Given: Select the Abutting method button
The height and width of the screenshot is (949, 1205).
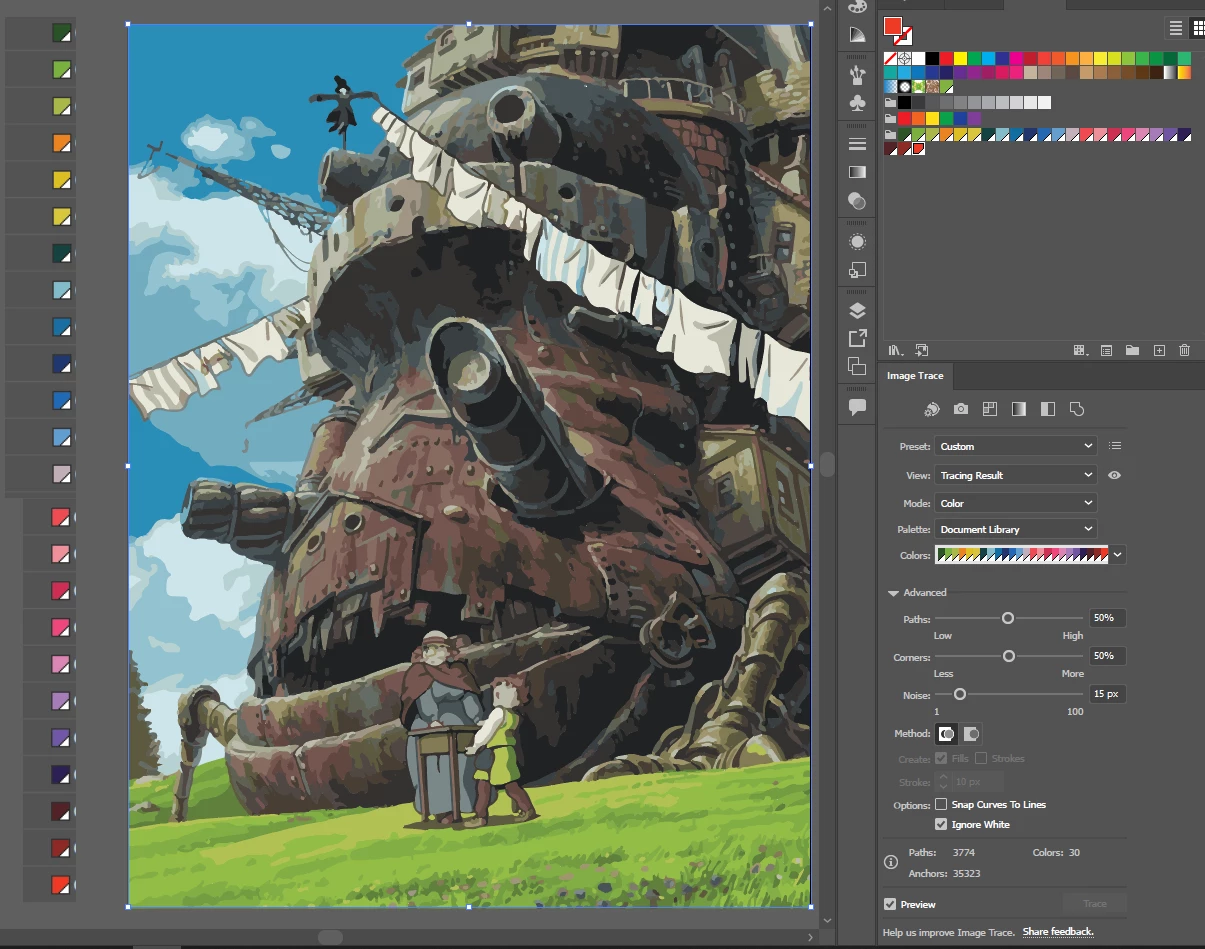Looking at the screenshot, I should (x=946, y=734).
